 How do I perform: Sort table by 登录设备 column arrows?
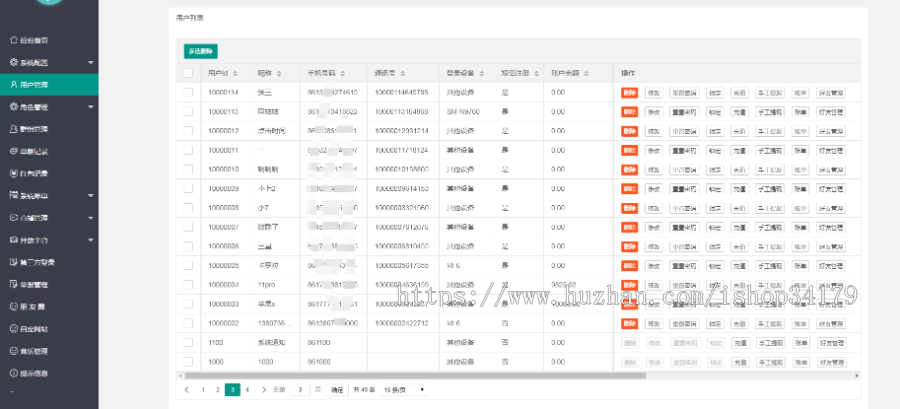pyautogui.click(x=481, y=73)
